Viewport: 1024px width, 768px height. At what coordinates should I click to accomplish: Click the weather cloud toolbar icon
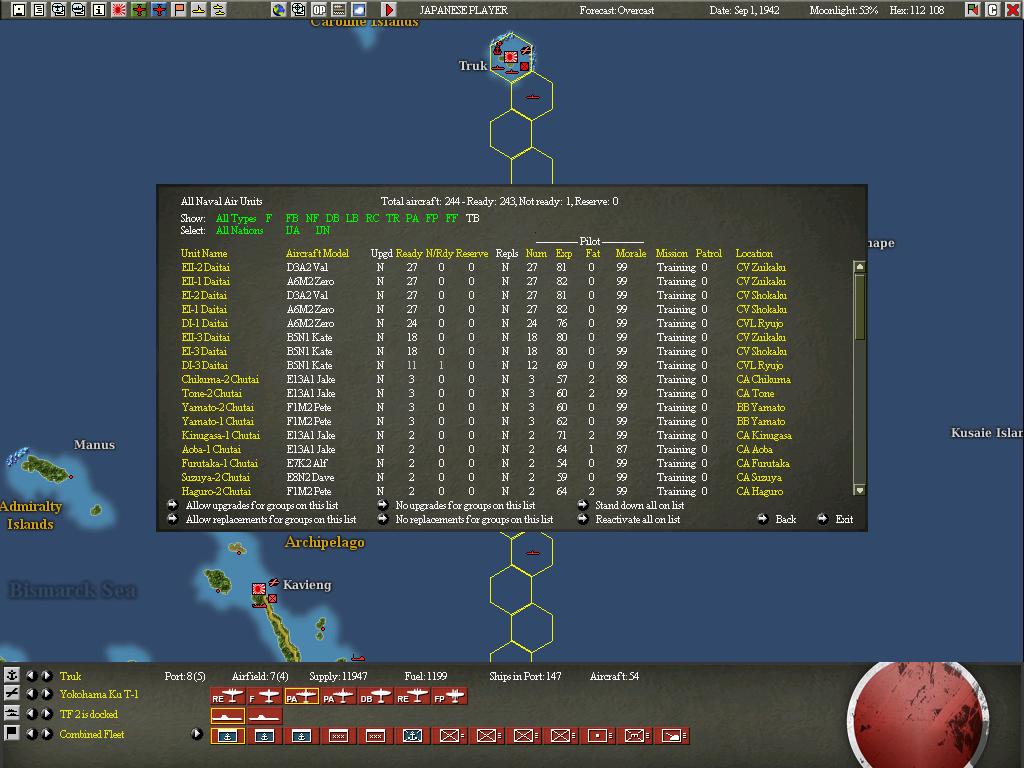pos(359,9)
